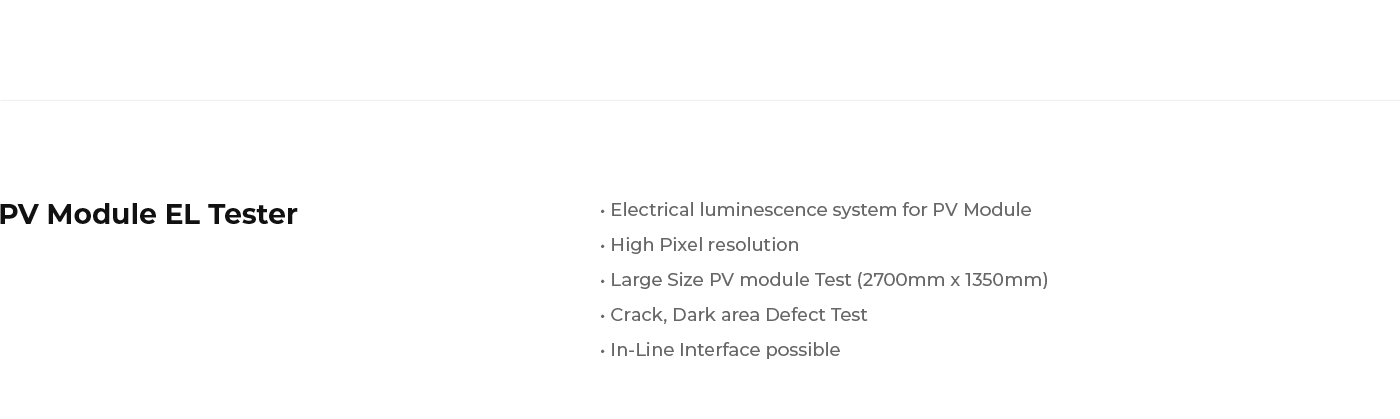
Task: Click the word "Defect" in the fourth bullet
Action: [797, 315]
